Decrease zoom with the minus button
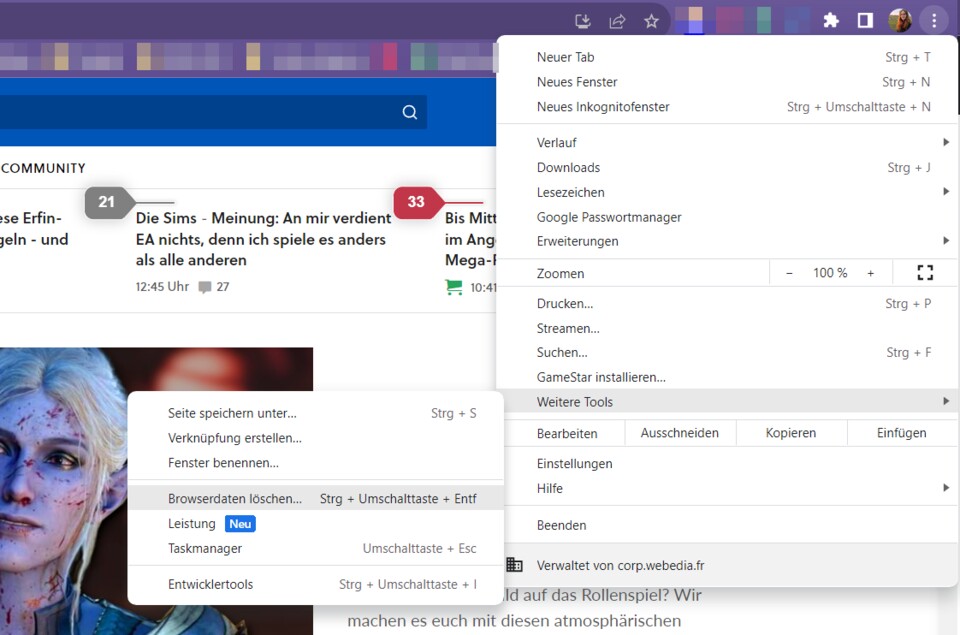The height and width of the screenshot is (635, 960). click(789, 273)
